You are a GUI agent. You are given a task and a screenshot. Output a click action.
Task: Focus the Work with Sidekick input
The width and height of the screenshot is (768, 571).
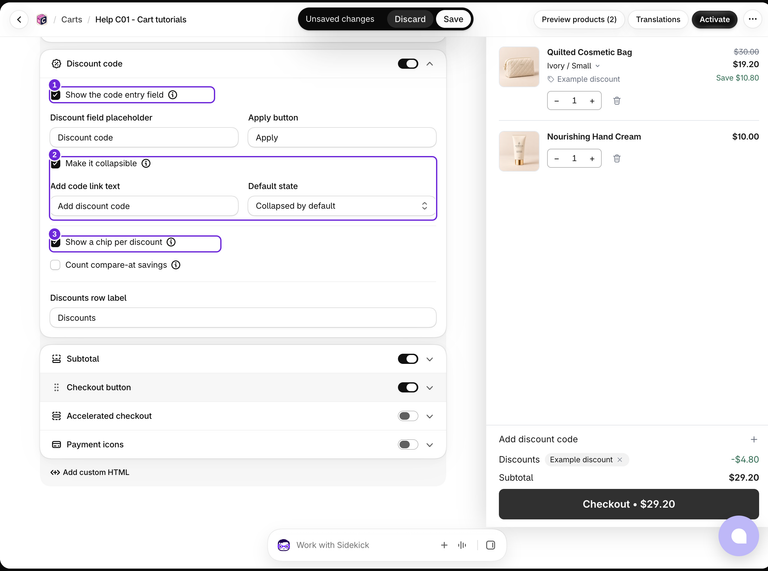(362, 545)
